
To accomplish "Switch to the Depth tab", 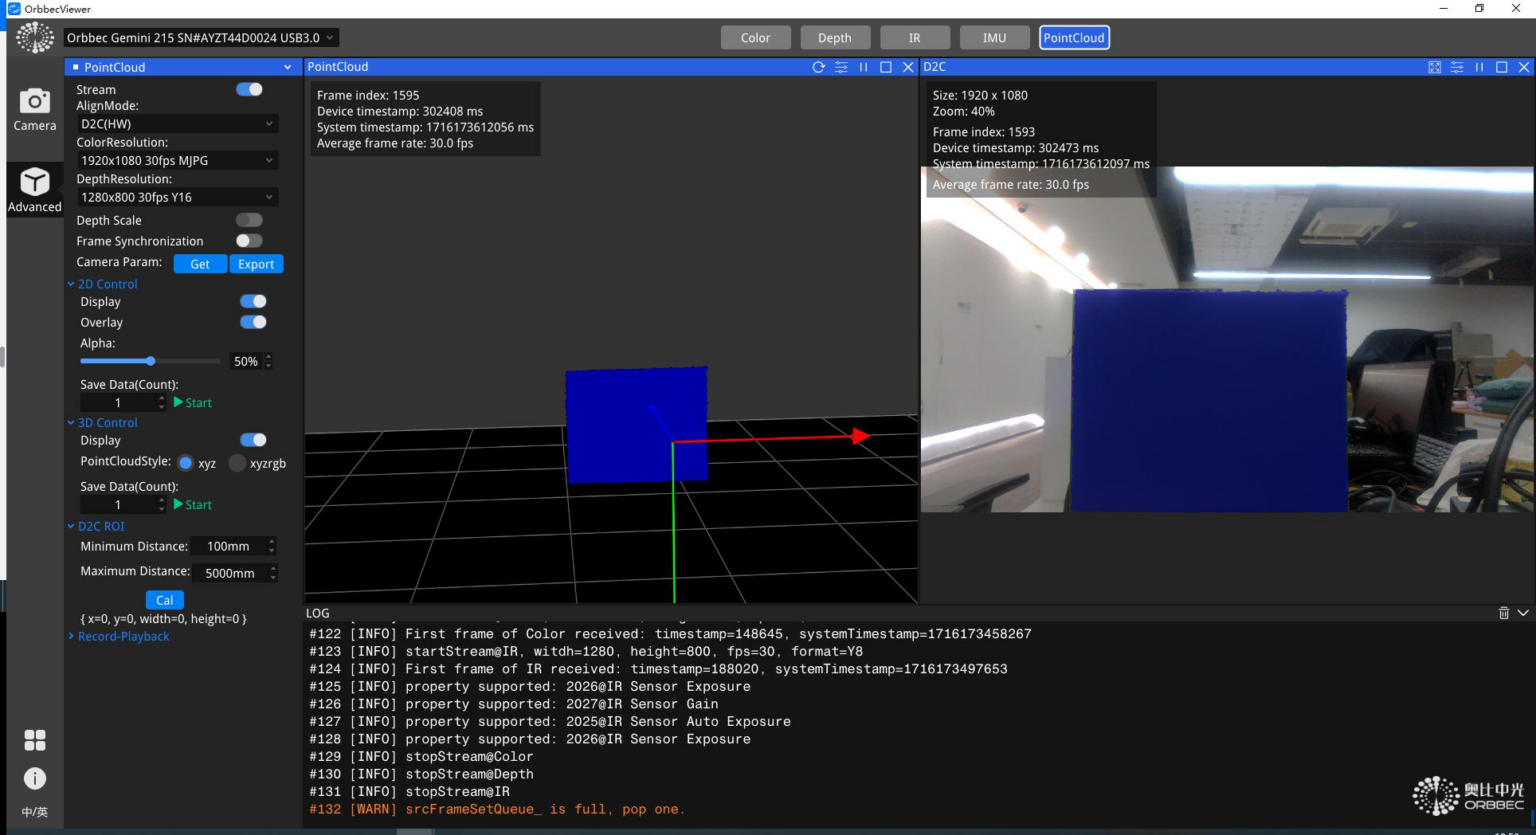I will click(835, 37).
